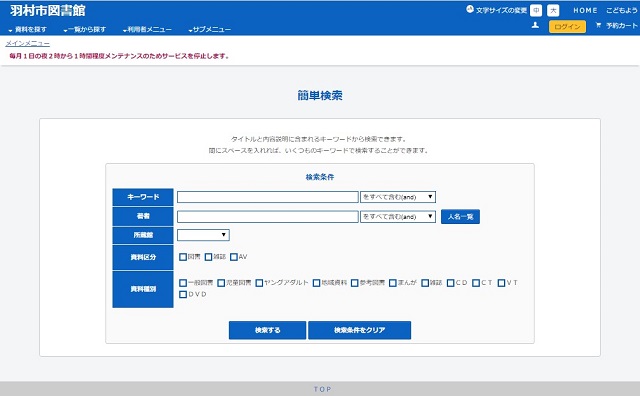Screen dimensions: 640x396
Task: Click the font size change icon
Action: [x=470, y=9]
